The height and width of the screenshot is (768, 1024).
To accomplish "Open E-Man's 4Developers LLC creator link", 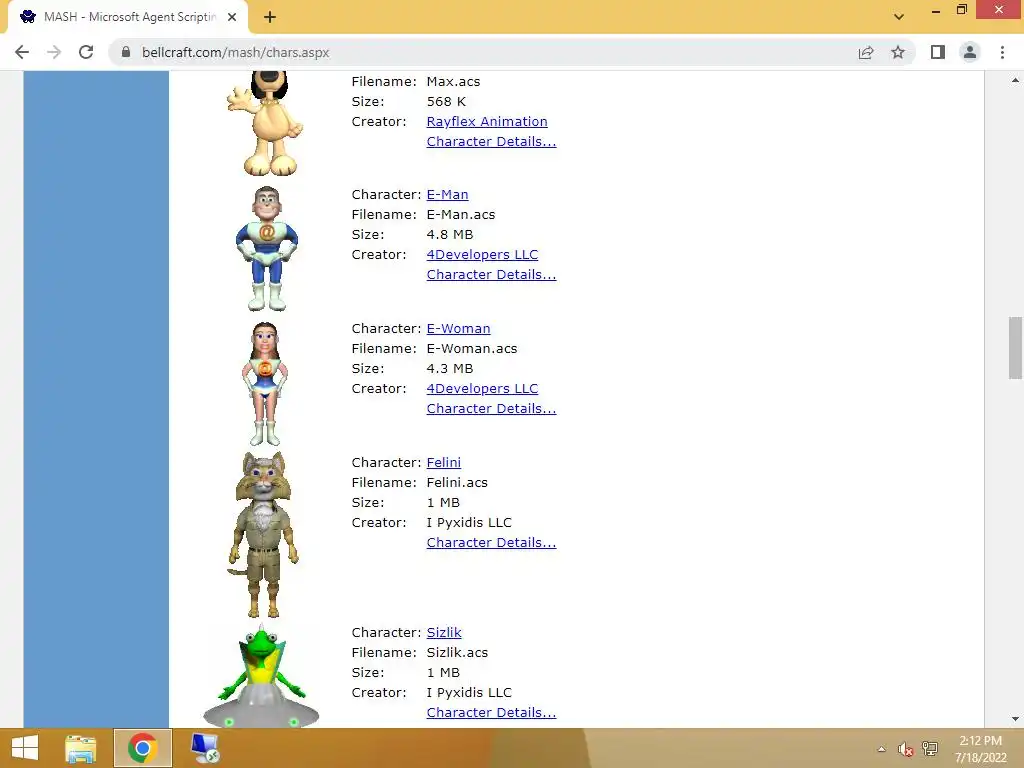I will coord(482,255).
